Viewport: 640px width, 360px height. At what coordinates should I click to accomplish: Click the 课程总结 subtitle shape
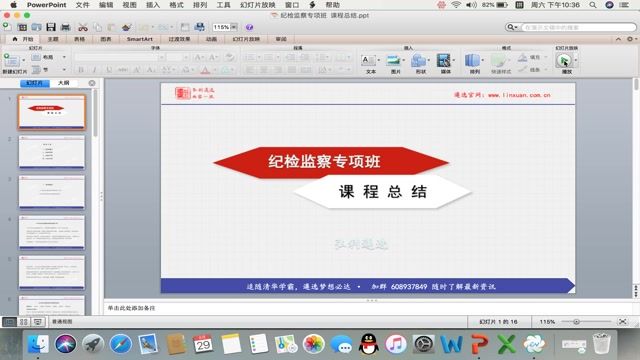tap(382, 192)
